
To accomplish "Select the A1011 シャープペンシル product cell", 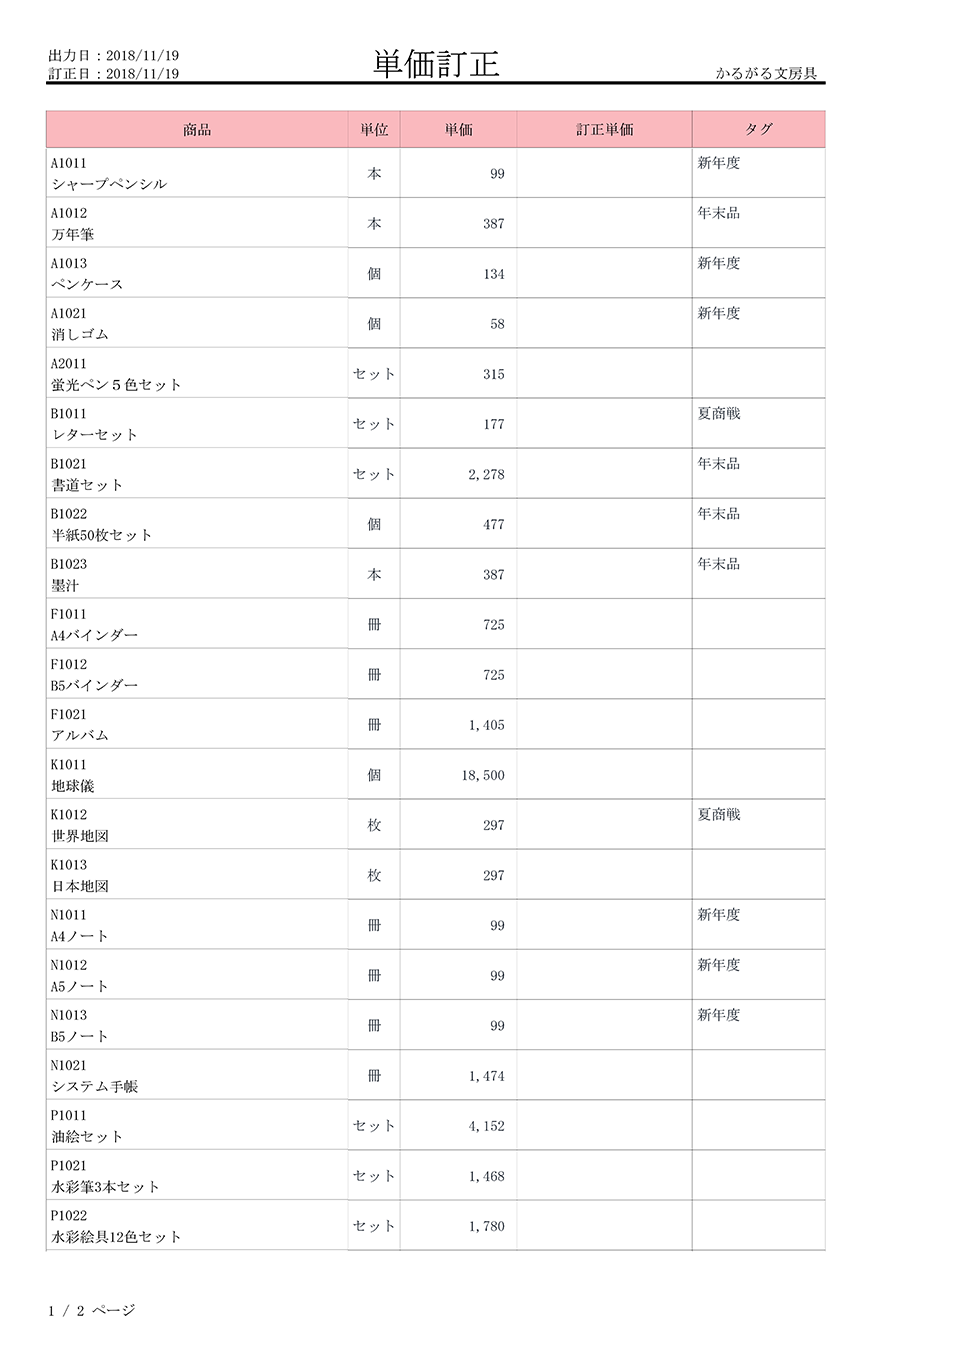I will pos(197,173).
